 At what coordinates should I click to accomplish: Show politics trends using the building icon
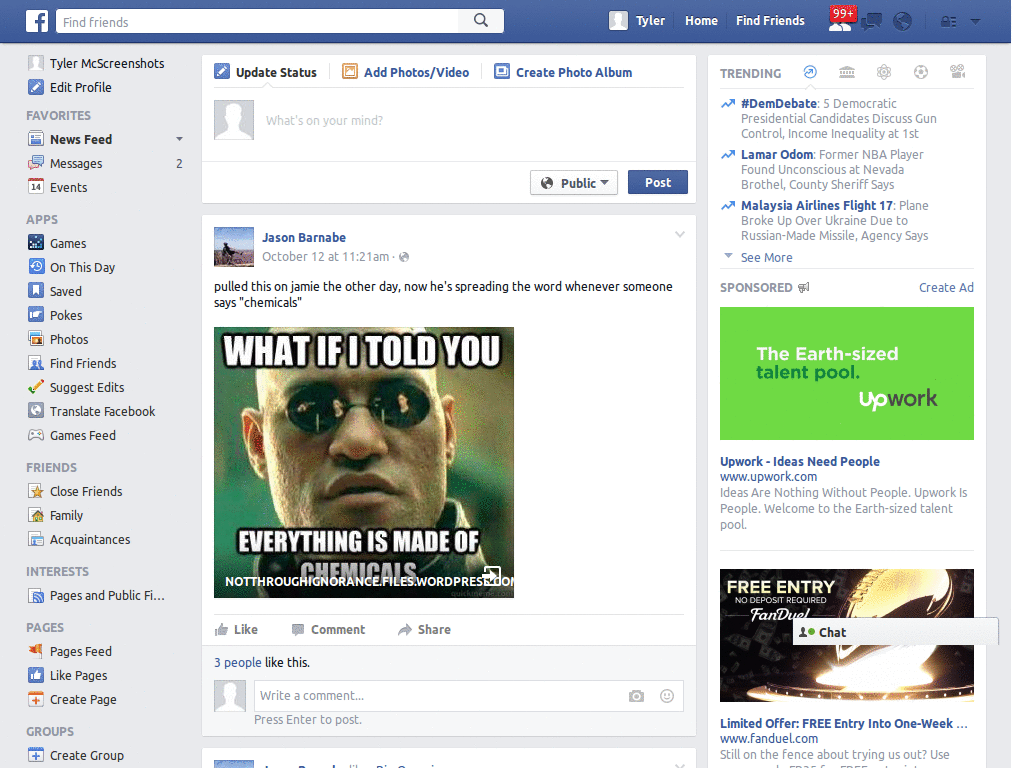coord(847,72)
